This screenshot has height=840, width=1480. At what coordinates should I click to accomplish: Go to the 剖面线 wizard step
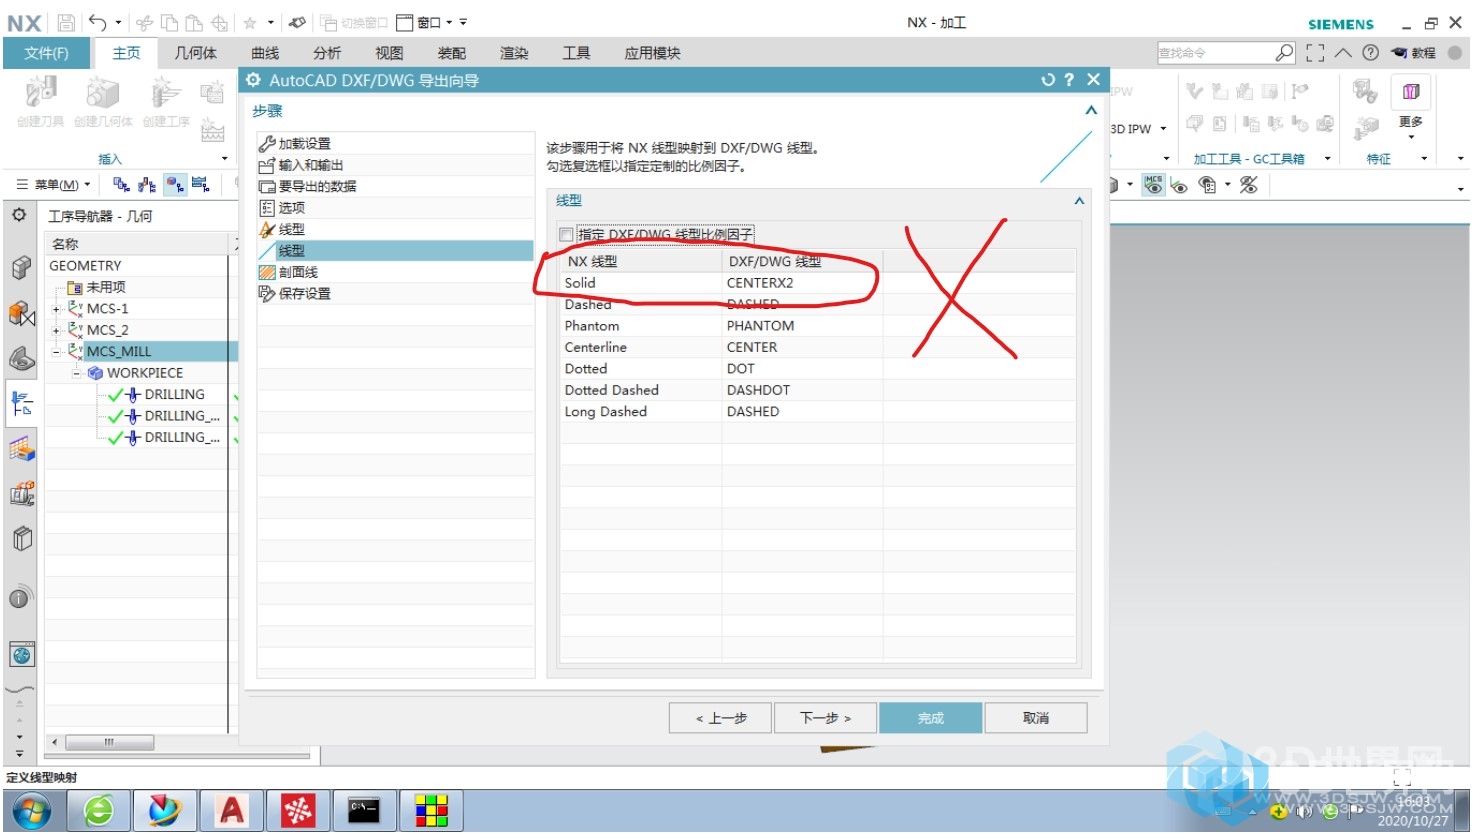(395, 272)
